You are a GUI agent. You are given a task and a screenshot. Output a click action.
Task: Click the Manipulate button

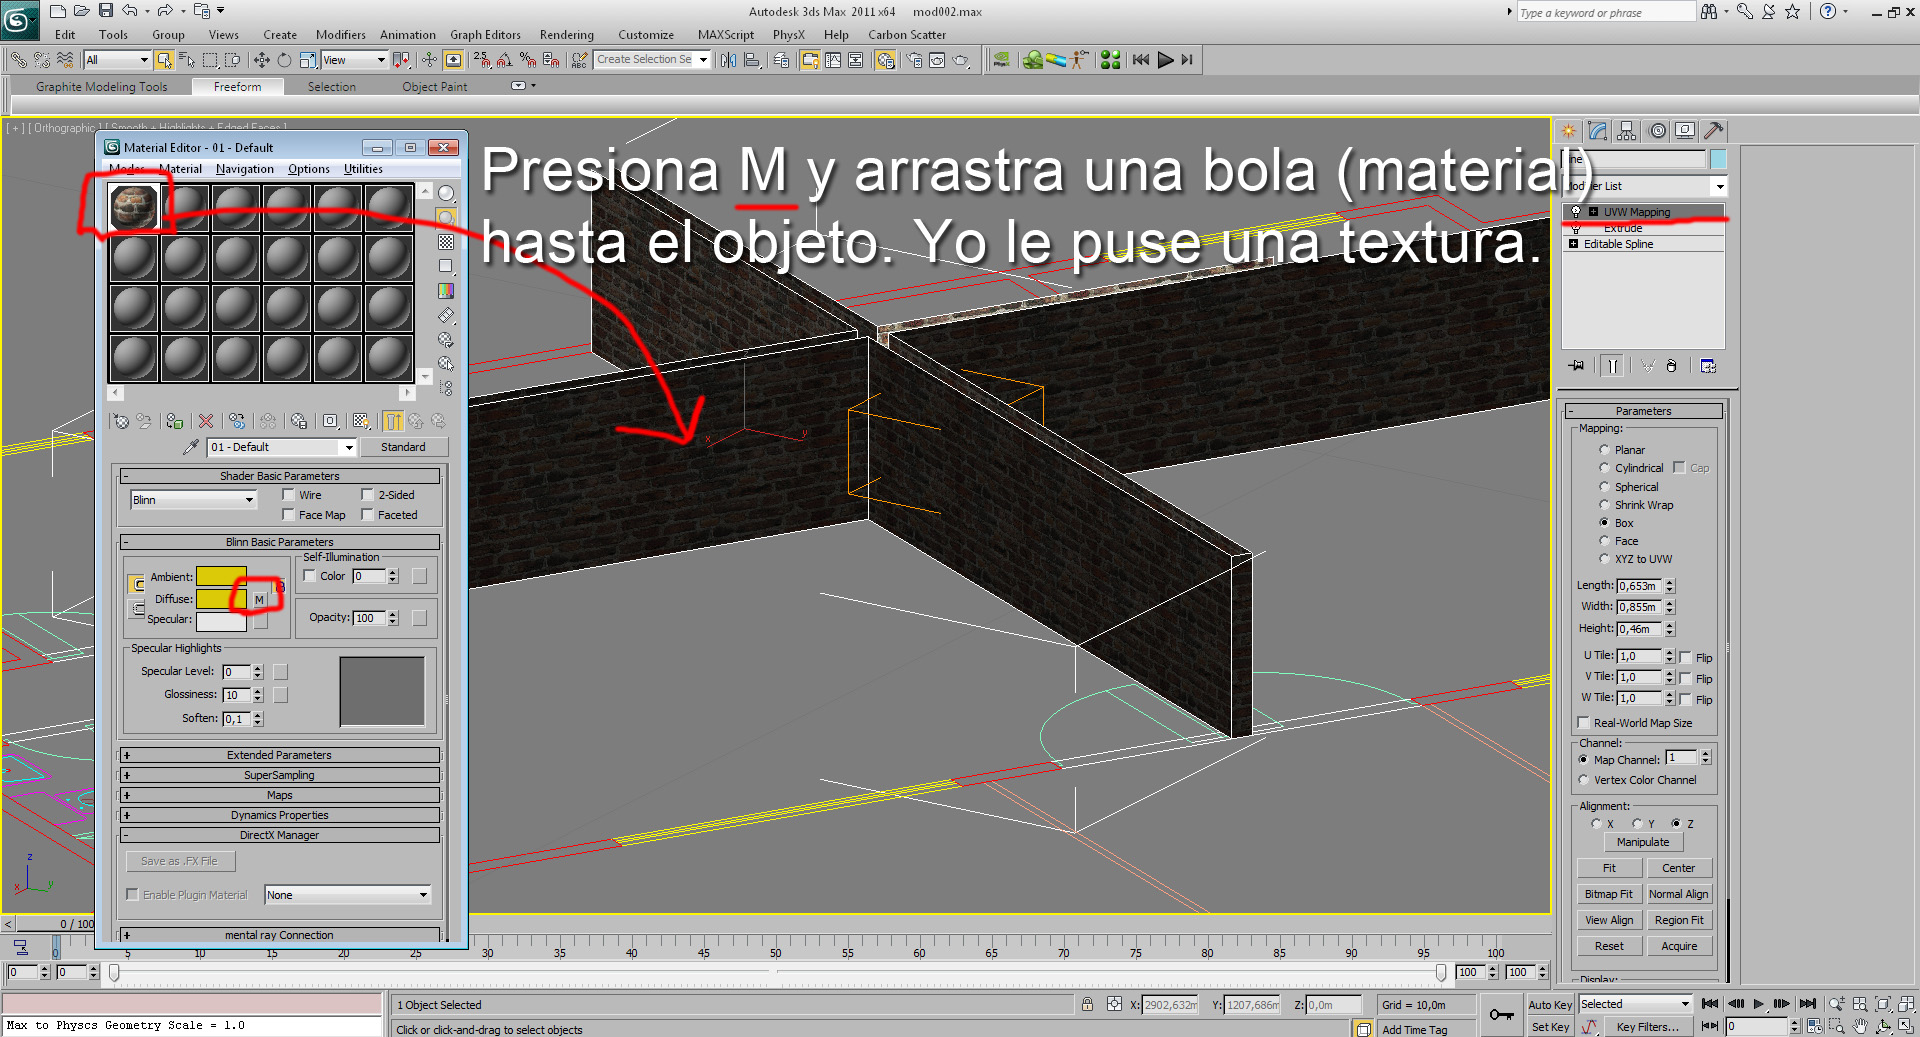[1643, 842]
